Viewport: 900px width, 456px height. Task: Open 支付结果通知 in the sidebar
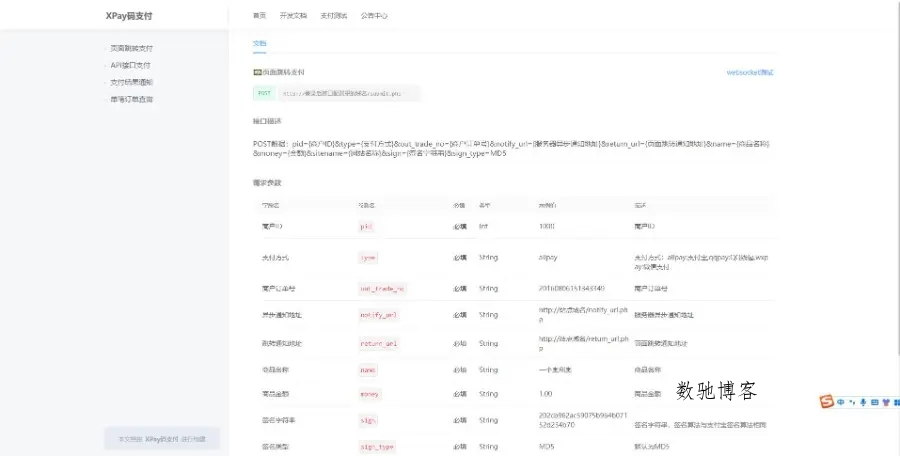131,82
